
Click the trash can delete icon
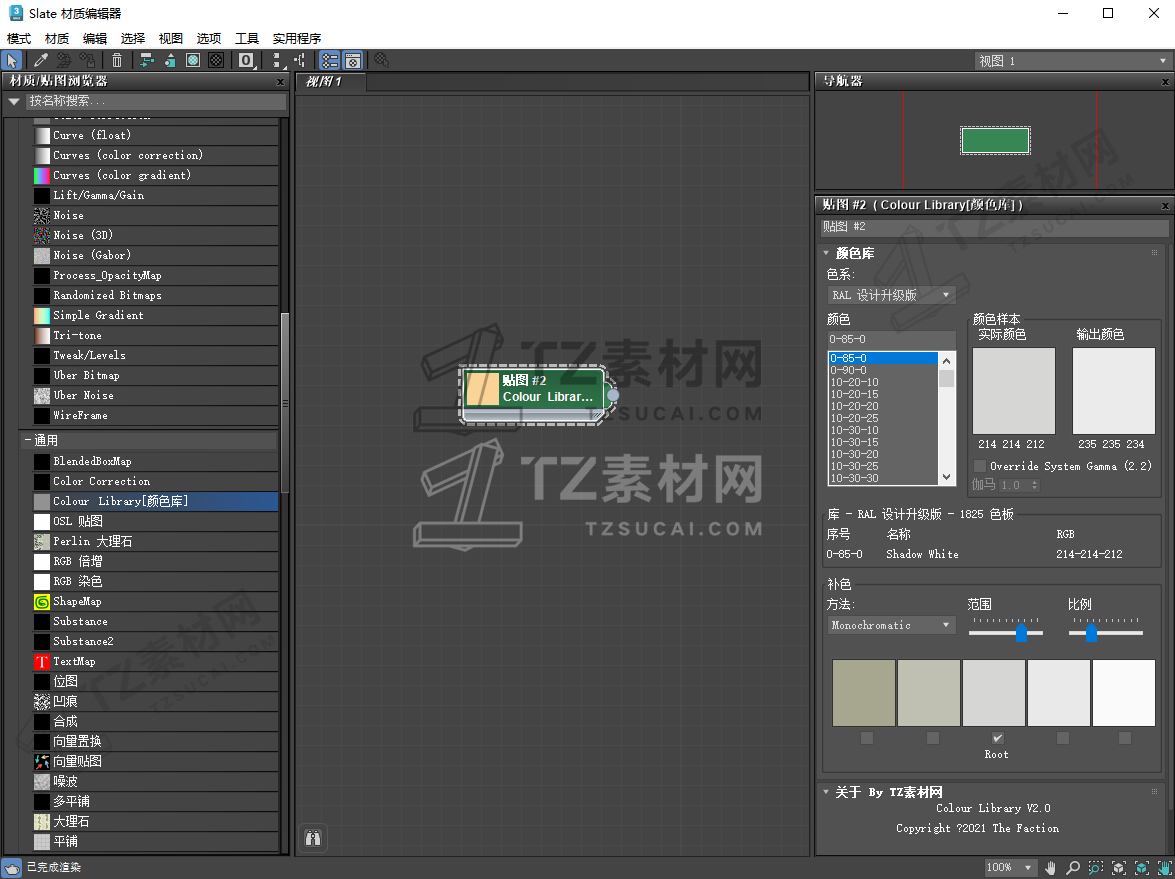click(117, 60)
